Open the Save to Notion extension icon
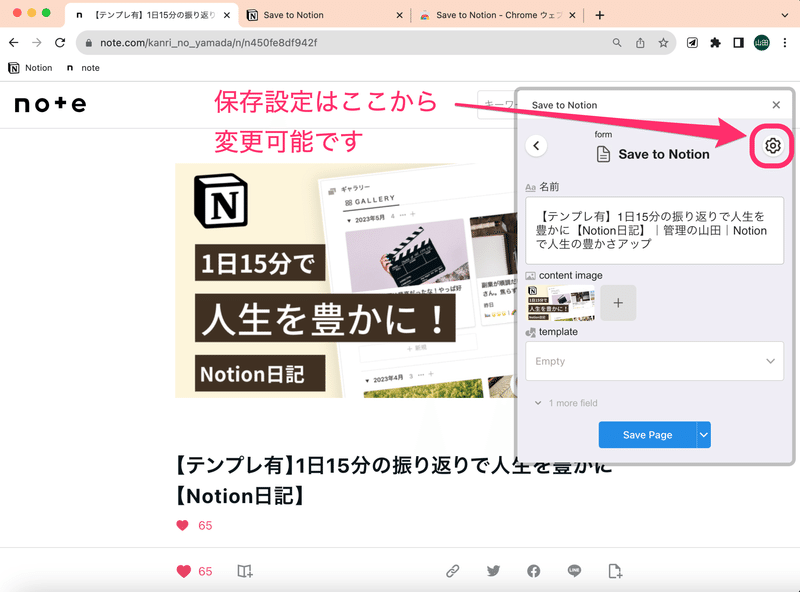Viewport: 800px width, 592px height. 692,43
